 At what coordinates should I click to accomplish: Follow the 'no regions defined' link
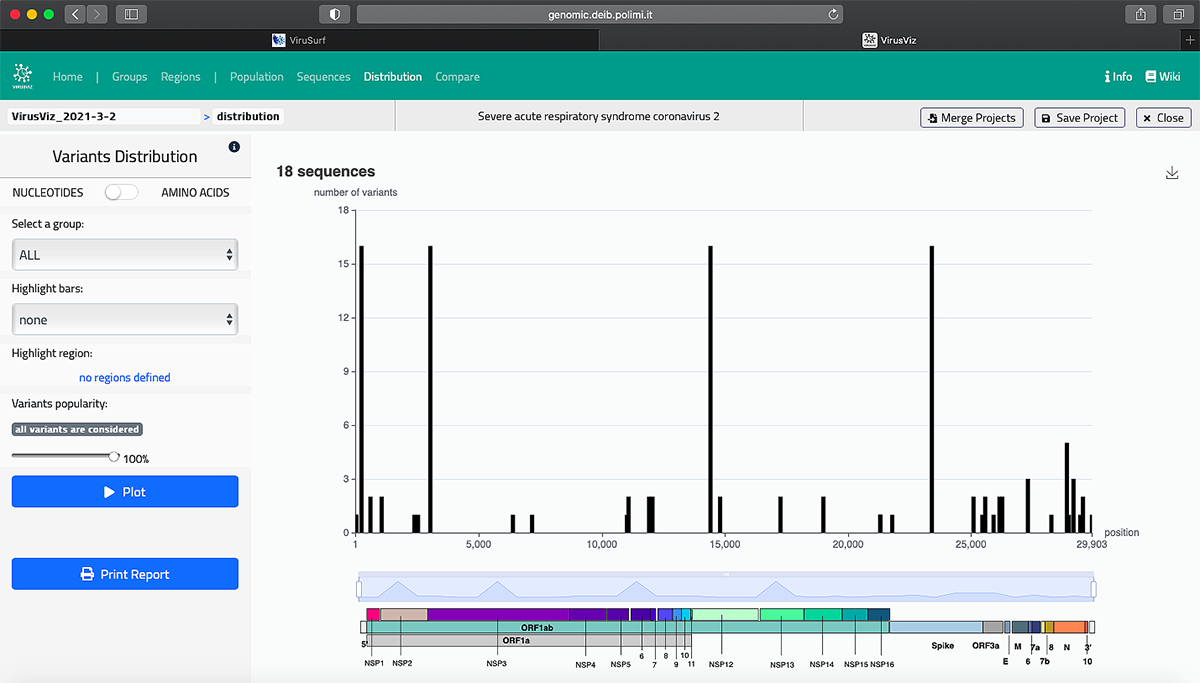125,378
